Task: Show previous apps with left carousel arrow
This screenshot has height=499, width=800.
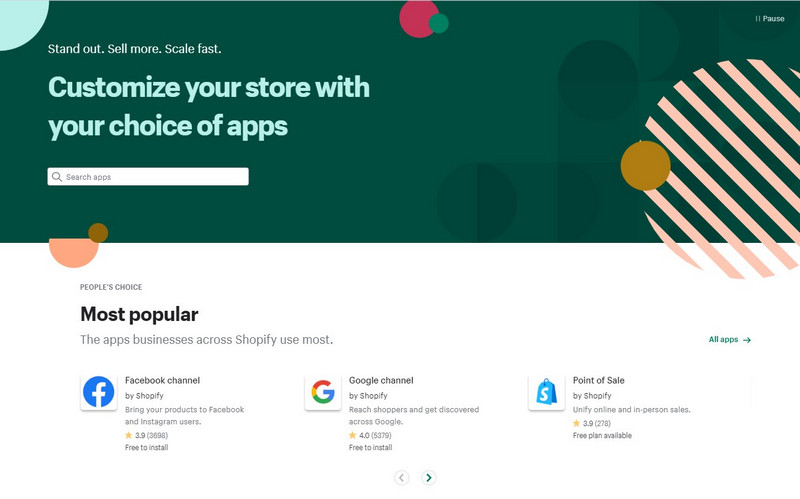Action: (x=402, y=478)
